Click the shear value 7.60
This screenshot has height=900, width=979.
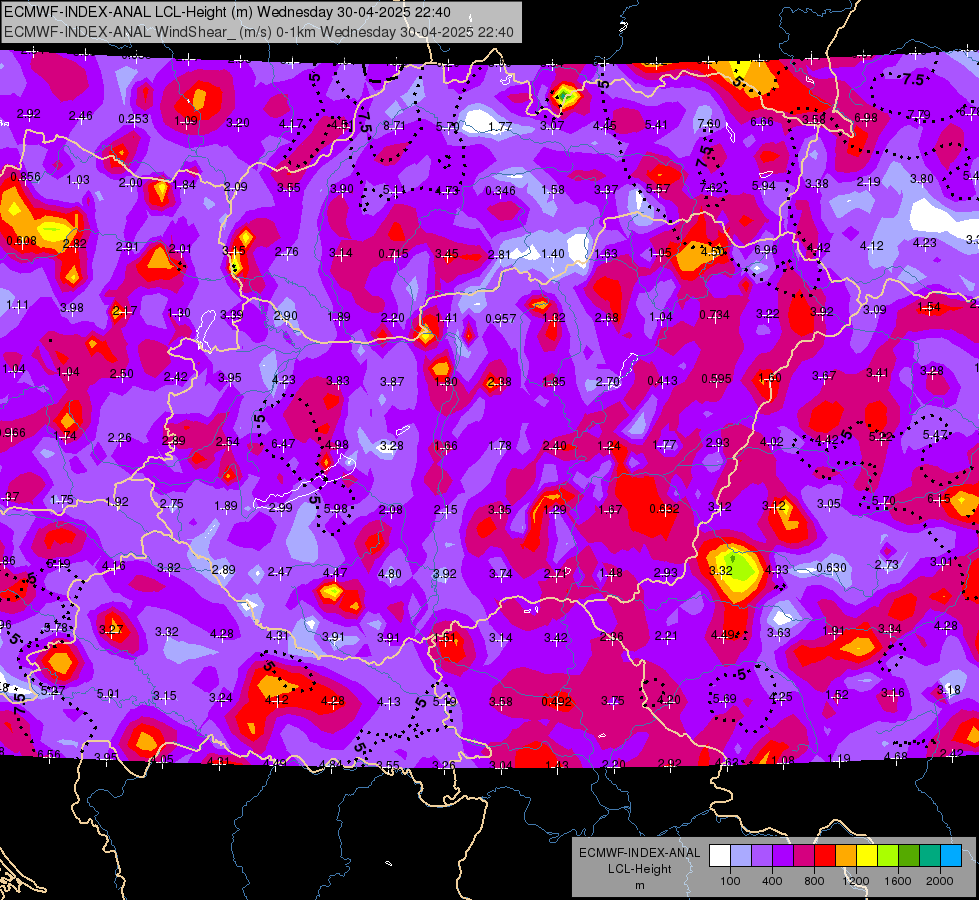click(x=709, y=124)
